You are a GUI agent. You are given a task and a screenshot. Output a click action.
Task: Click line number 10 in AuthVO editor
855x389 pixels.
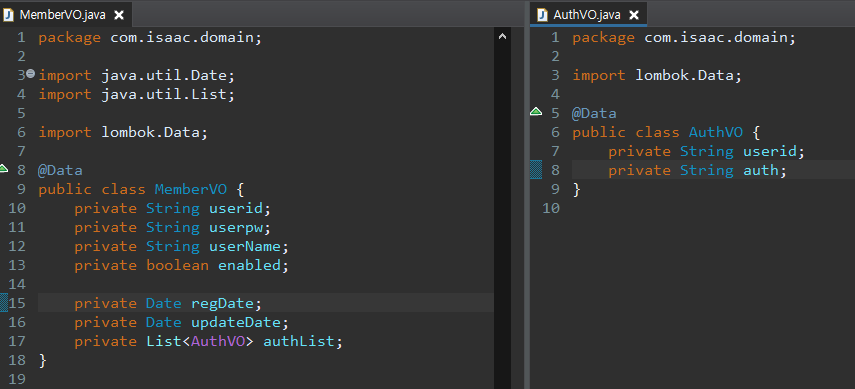click(551, 208)
